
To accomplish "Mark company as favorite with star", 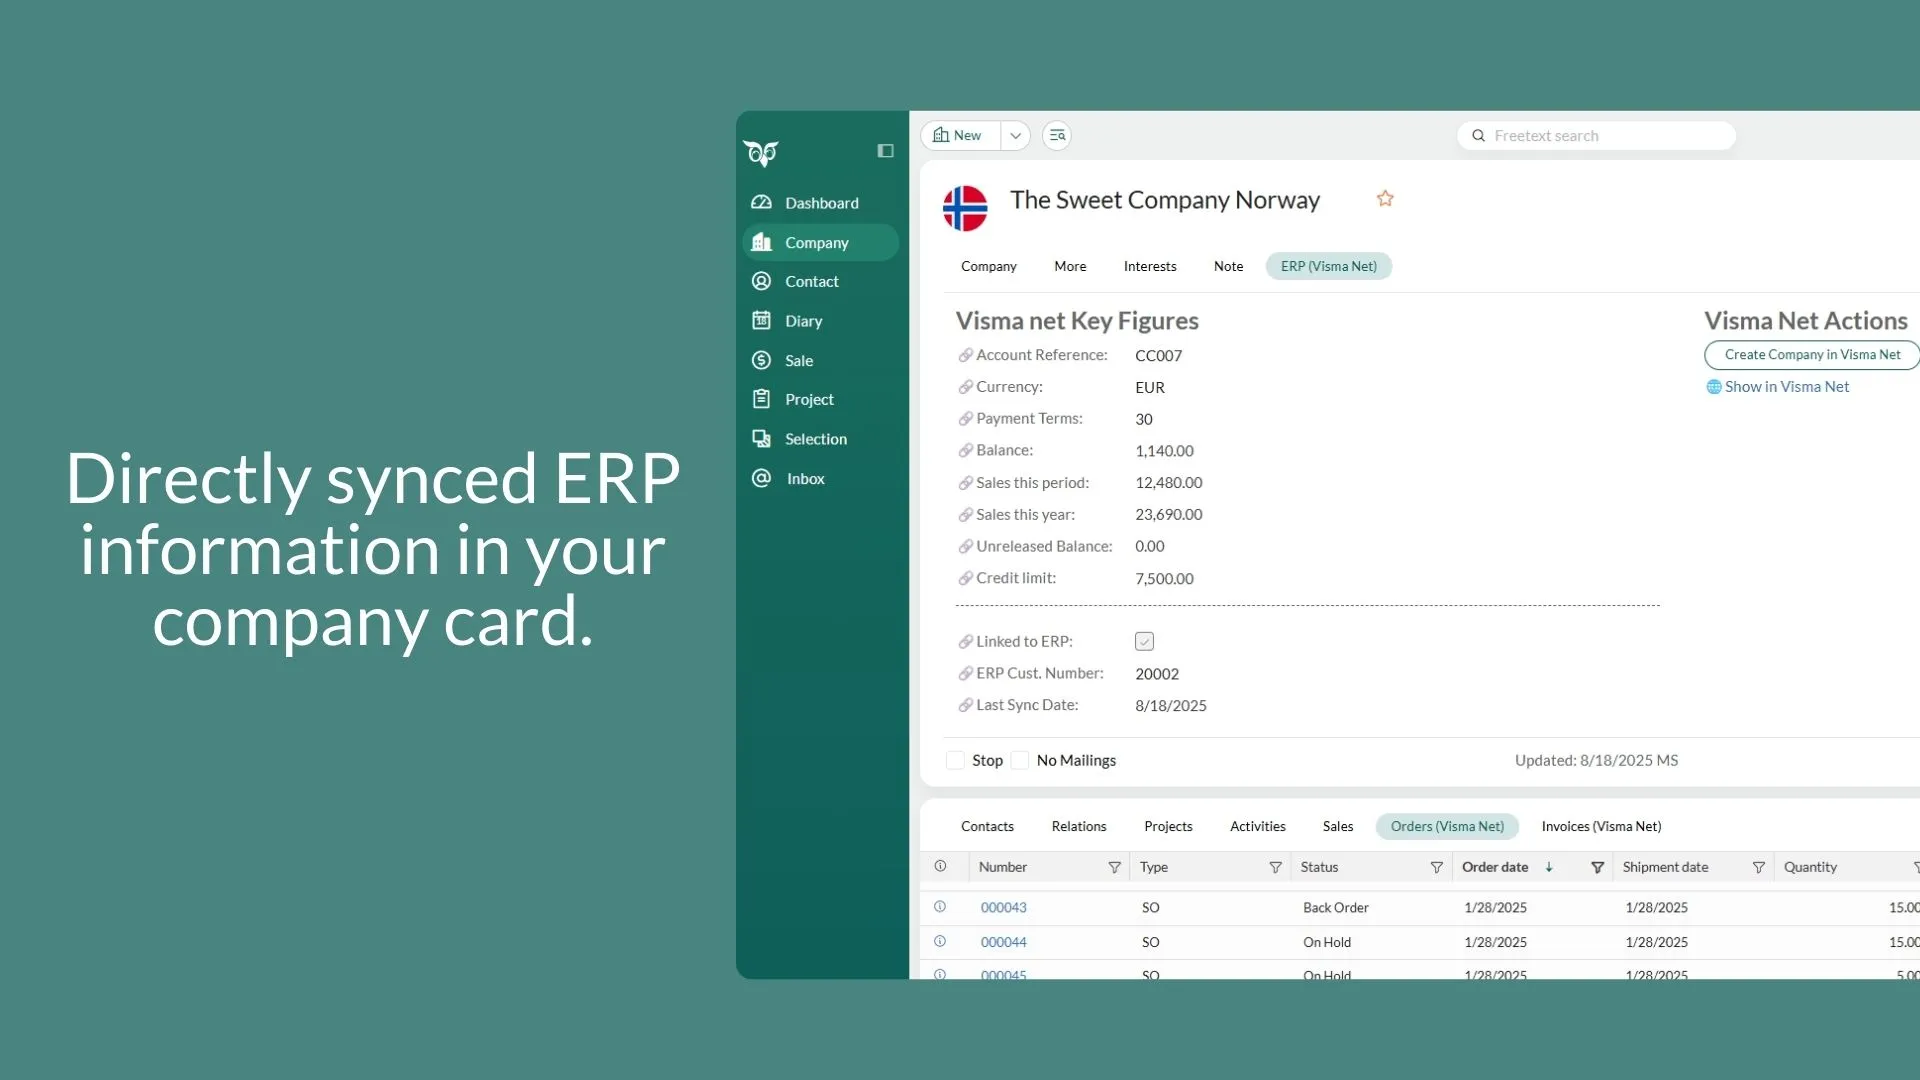I will (1385, 199).
